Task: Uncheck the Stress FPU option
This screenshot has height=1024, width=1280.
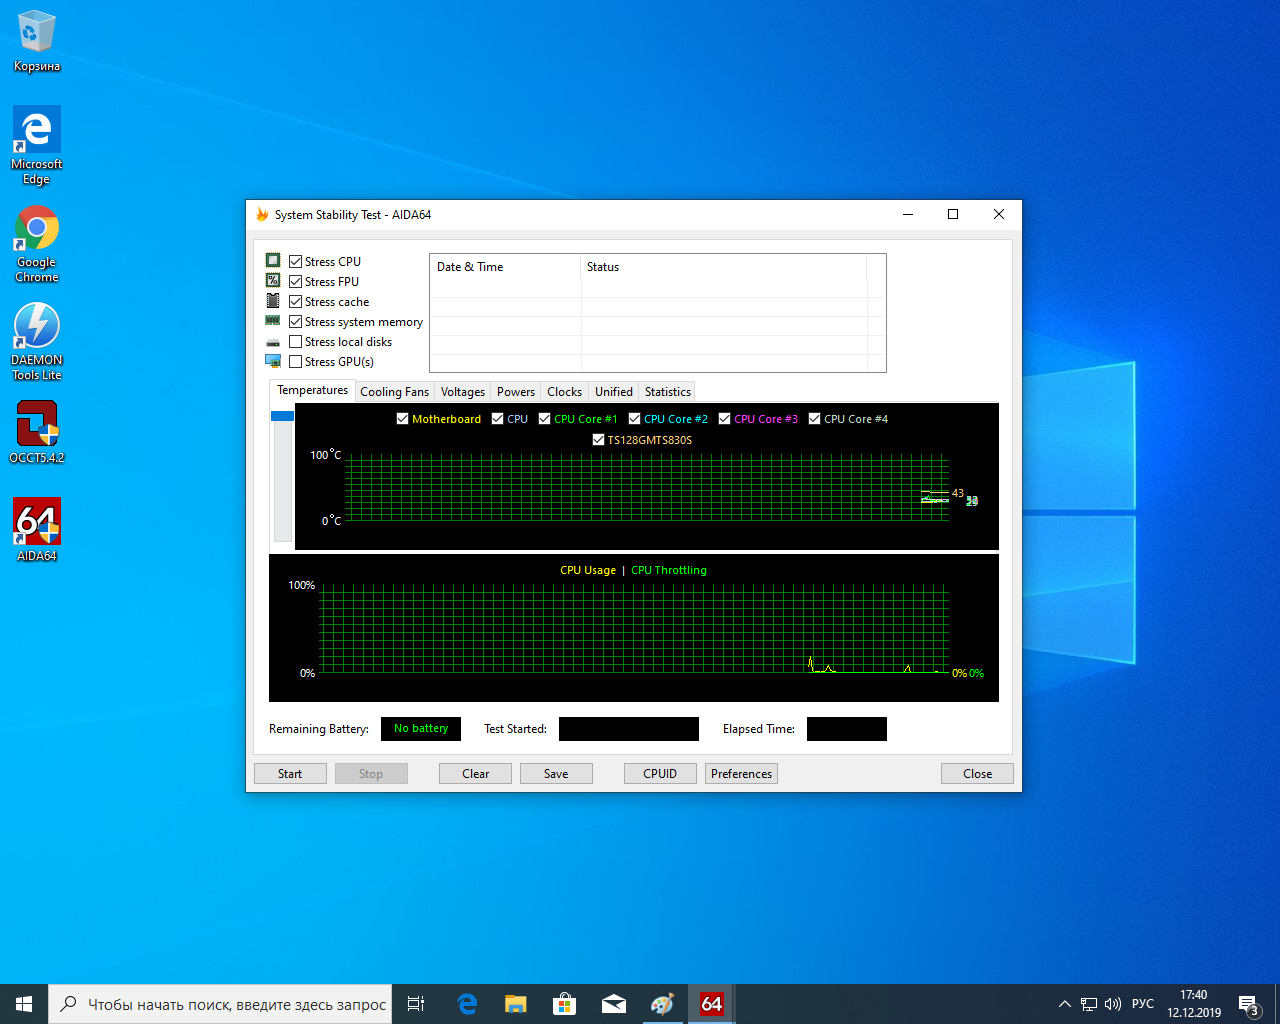Action: pos(295,281)
